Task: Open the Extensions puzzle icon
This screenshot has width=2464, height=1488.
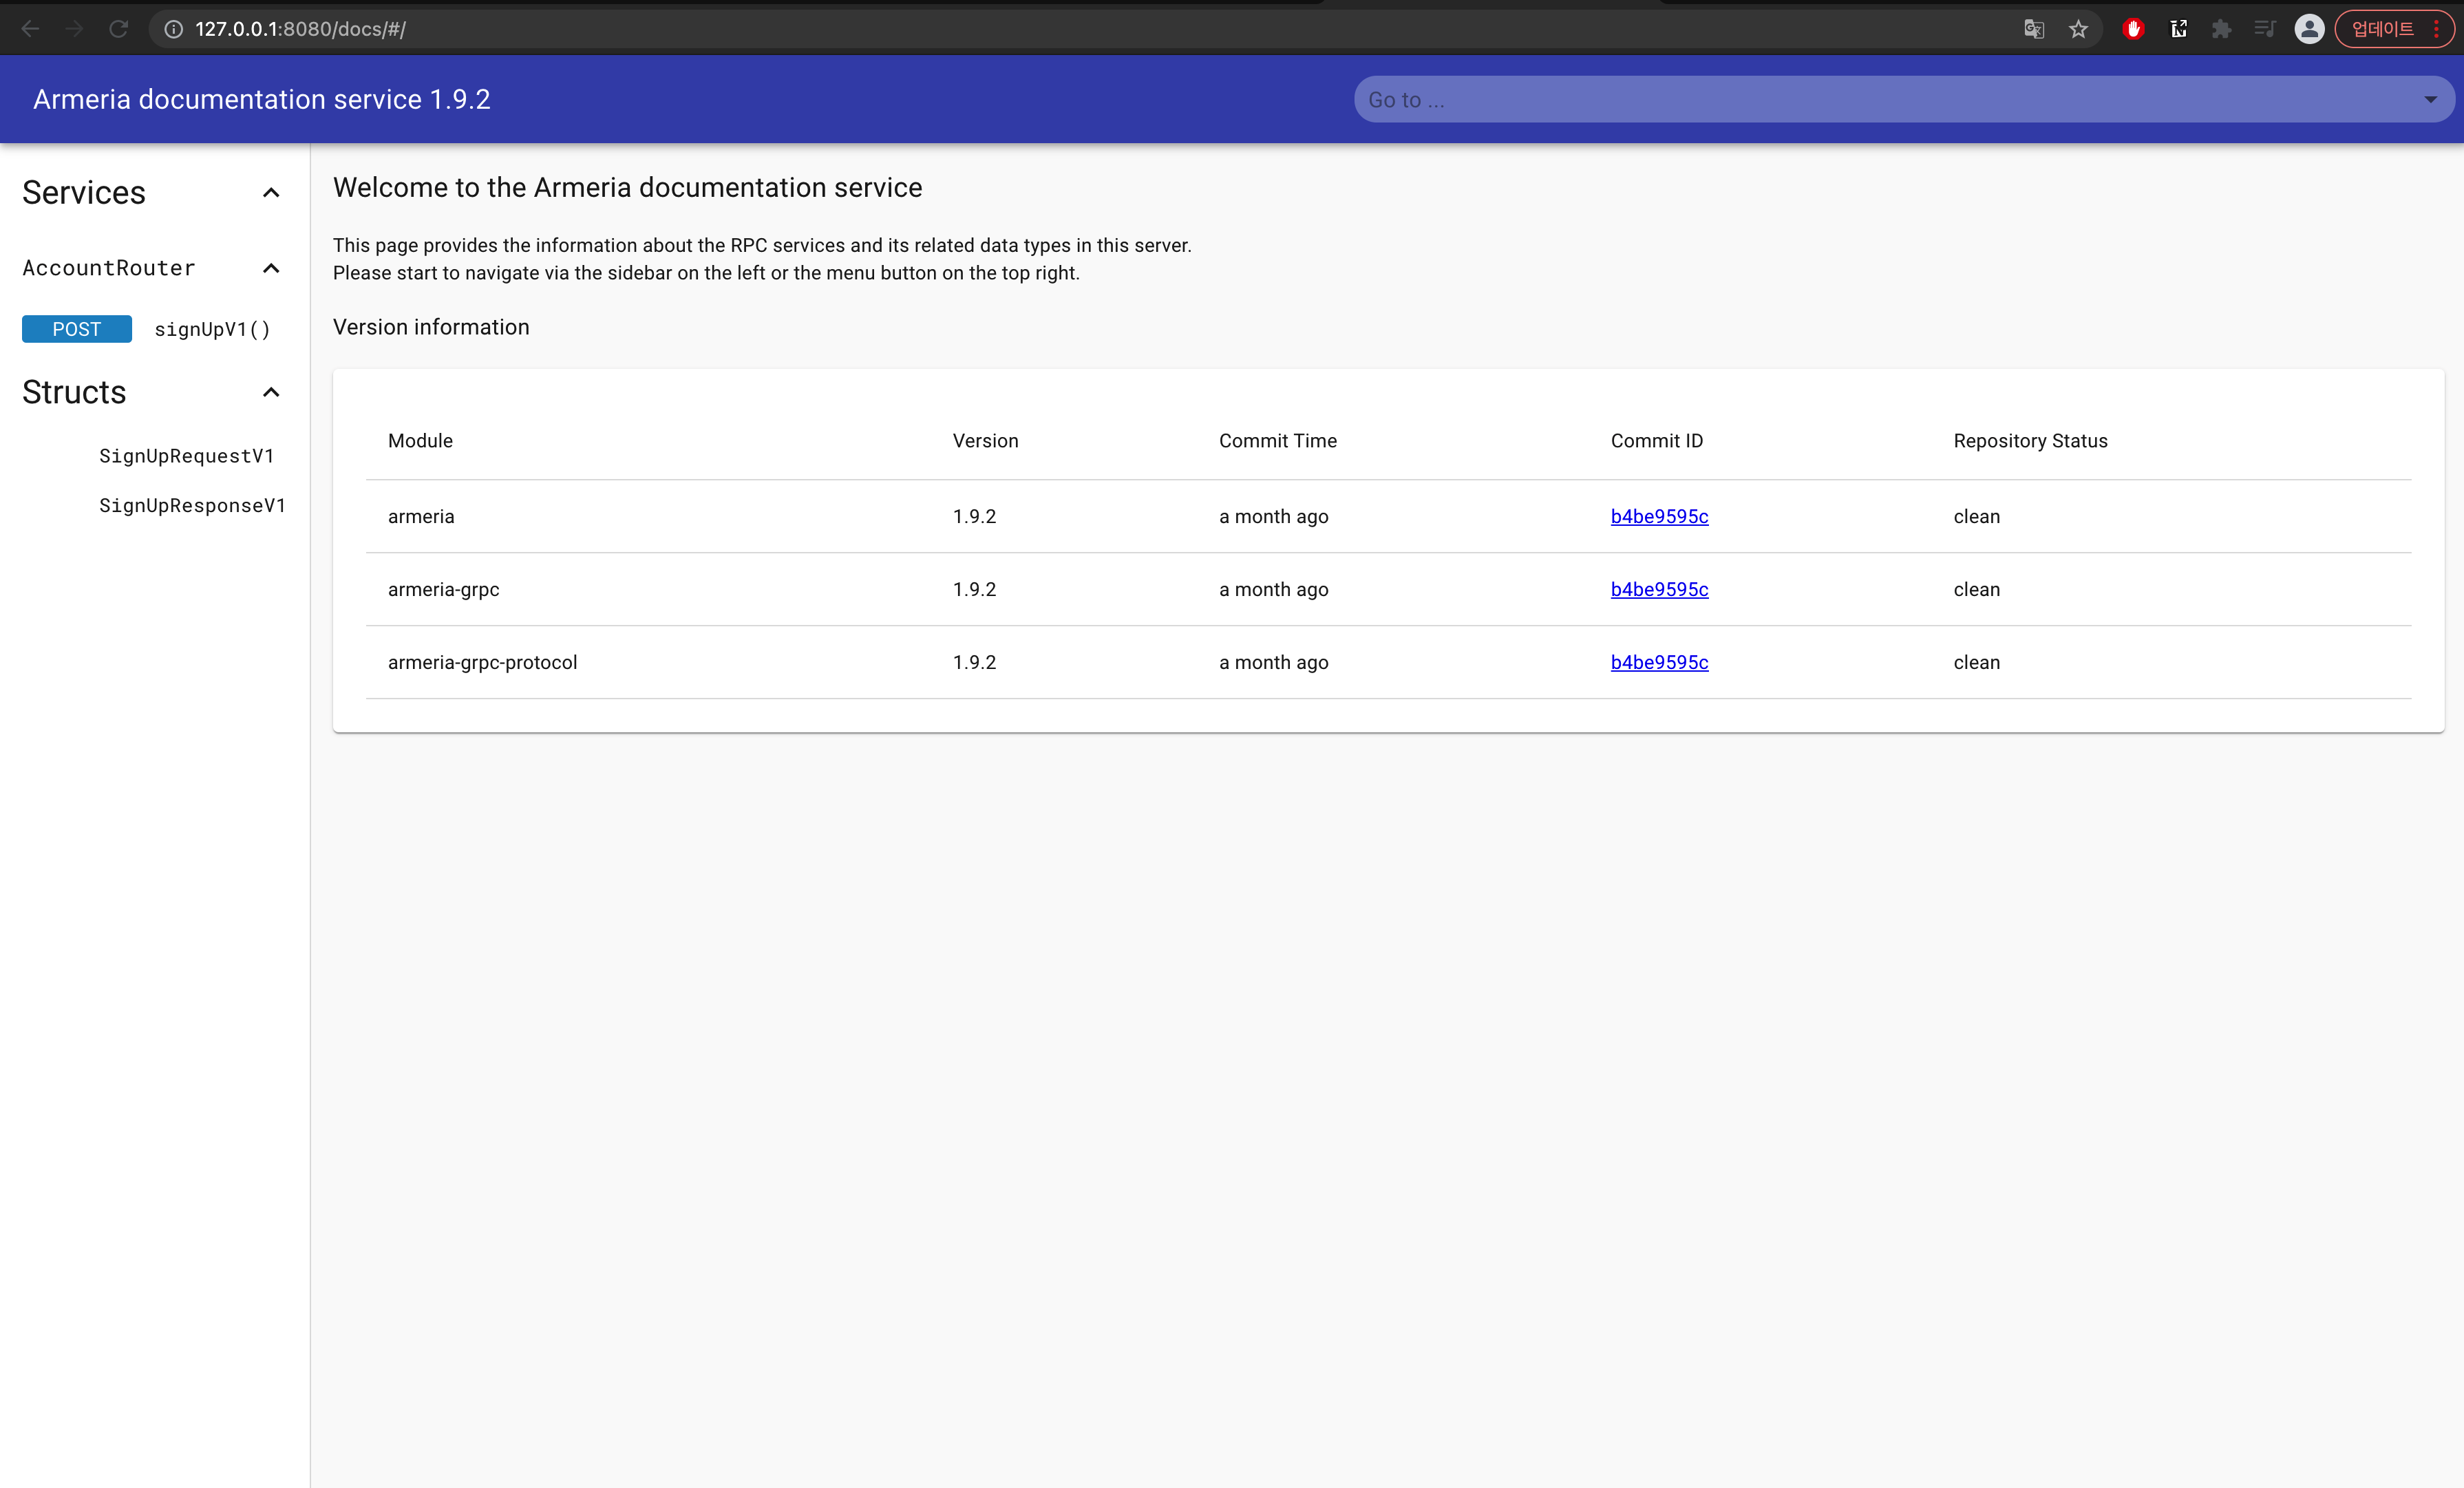Action: (x=2221, y=29)
